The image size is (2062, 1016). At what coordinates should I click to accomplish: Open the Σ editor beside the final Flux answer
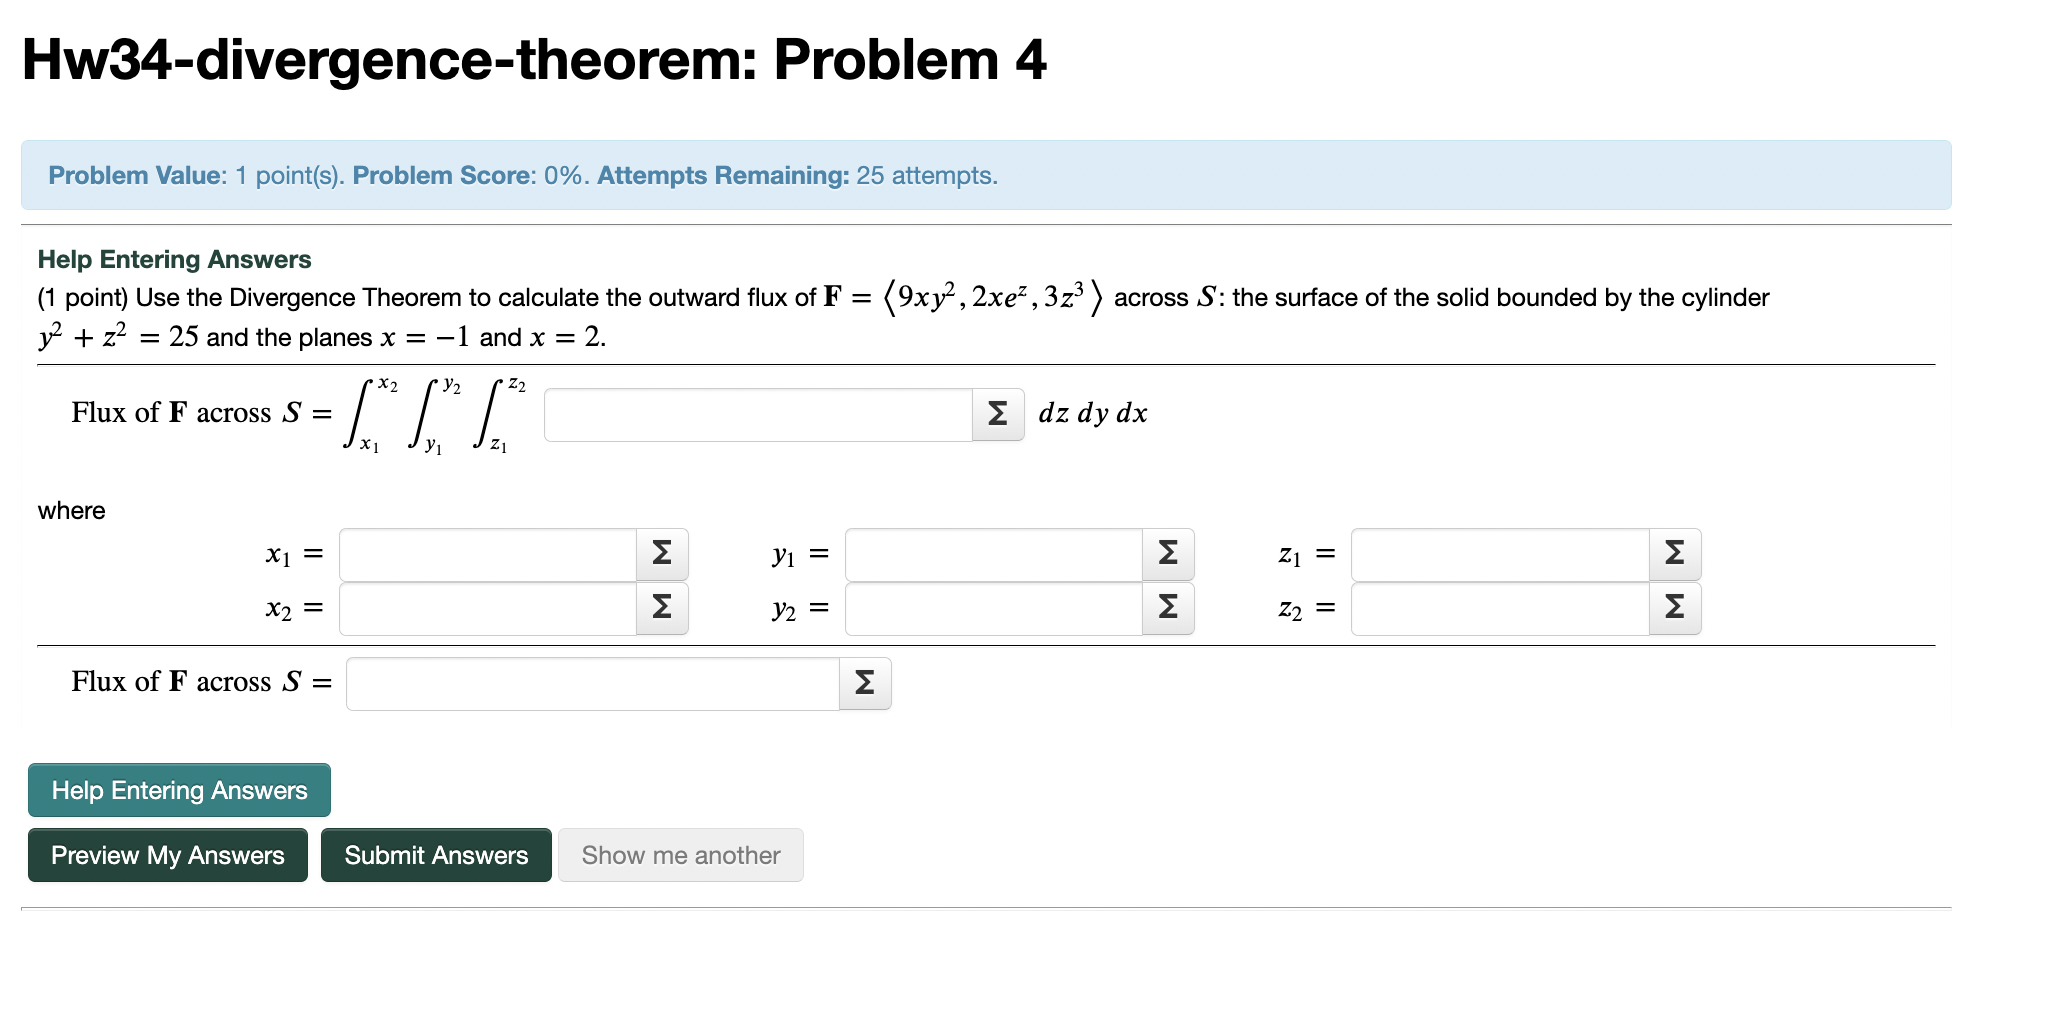(864, 683)
